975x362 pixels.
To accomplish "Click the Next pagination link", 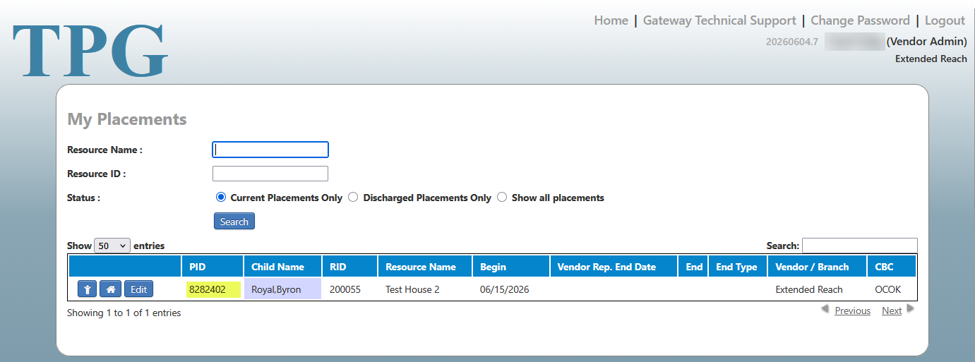I will [x=891, y=311].
